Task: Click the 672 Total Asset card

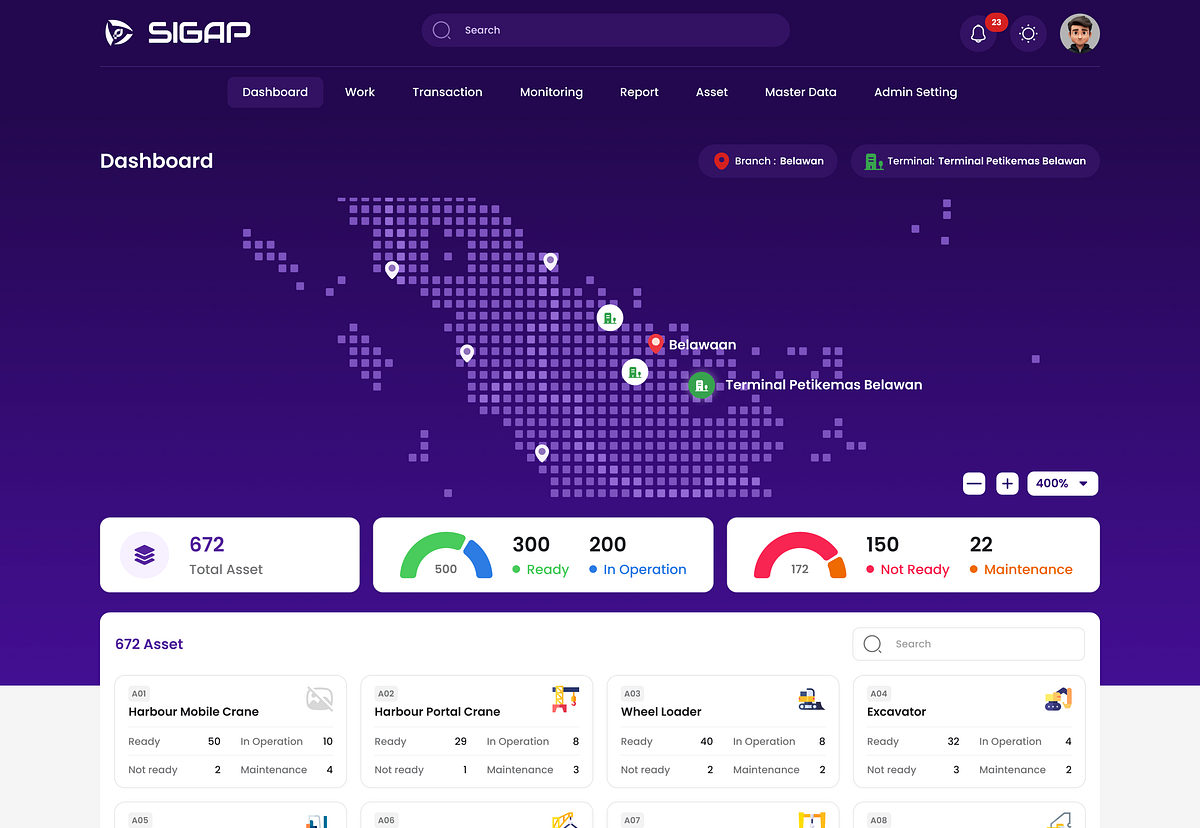Action: pyautogui.click(x=230, y=555)
